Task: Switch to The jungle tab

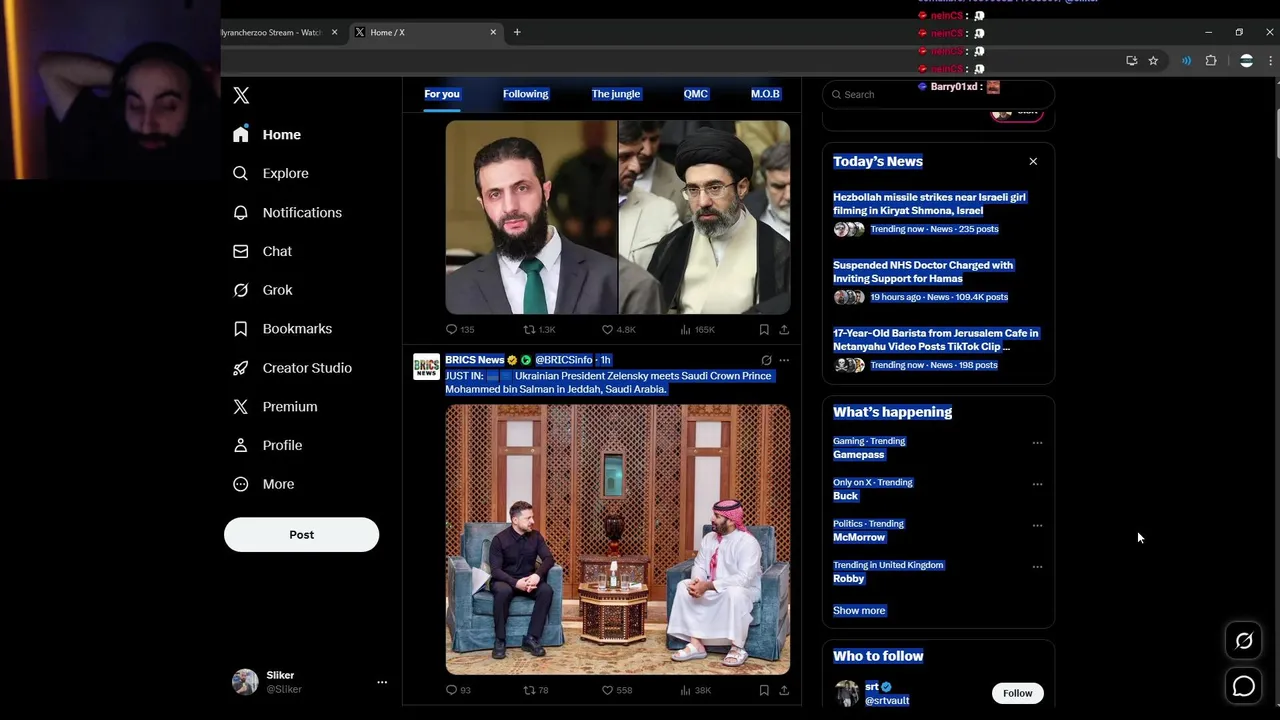Action: [x=616, y=94]
